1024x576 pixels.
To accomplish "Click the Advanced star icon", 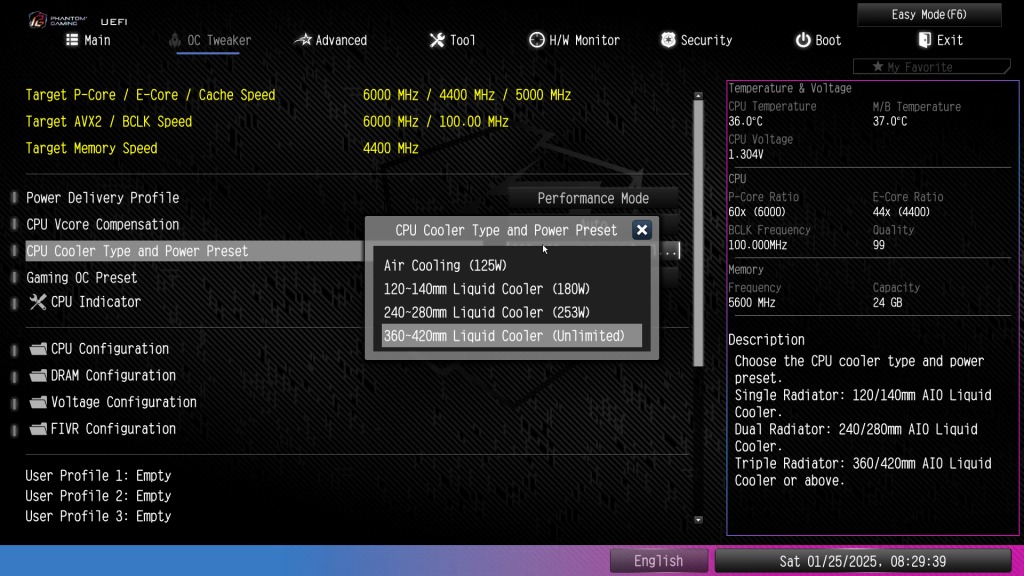I will [303, 40].
